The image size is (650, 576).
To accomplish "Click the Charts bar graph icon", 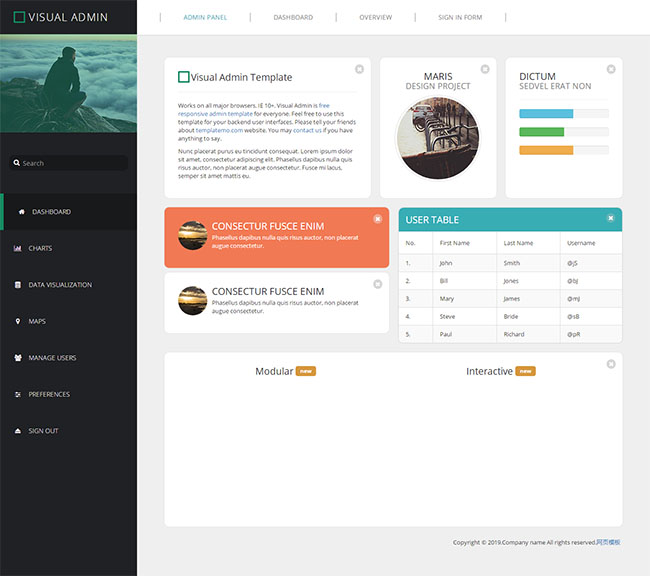I will point(18,248).
